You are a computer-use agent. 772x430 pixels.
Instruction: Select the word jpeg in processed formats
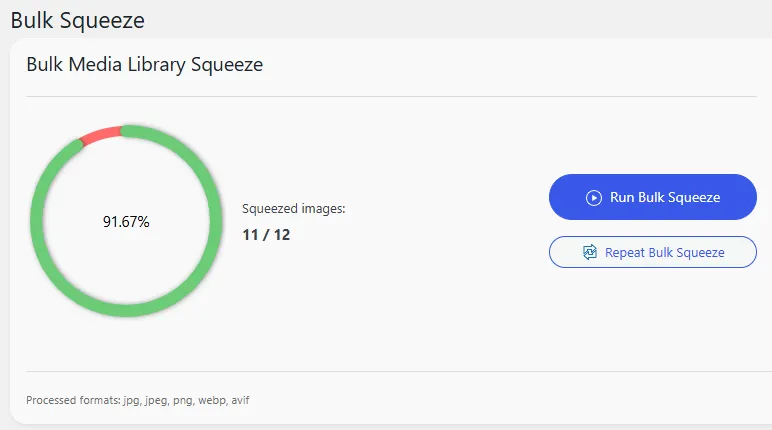point(157,400)
